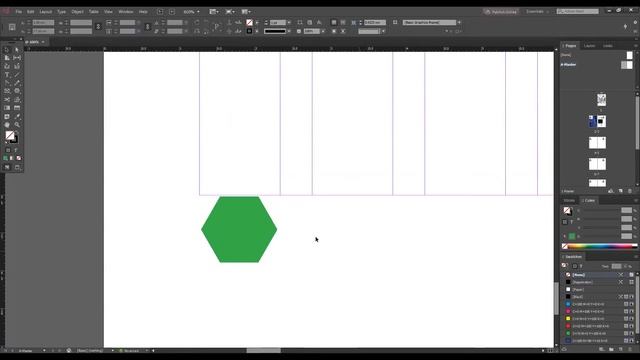Toggle constrain proportions for width and height
This screenshot has width=640, height=360.
click(98, 27)
